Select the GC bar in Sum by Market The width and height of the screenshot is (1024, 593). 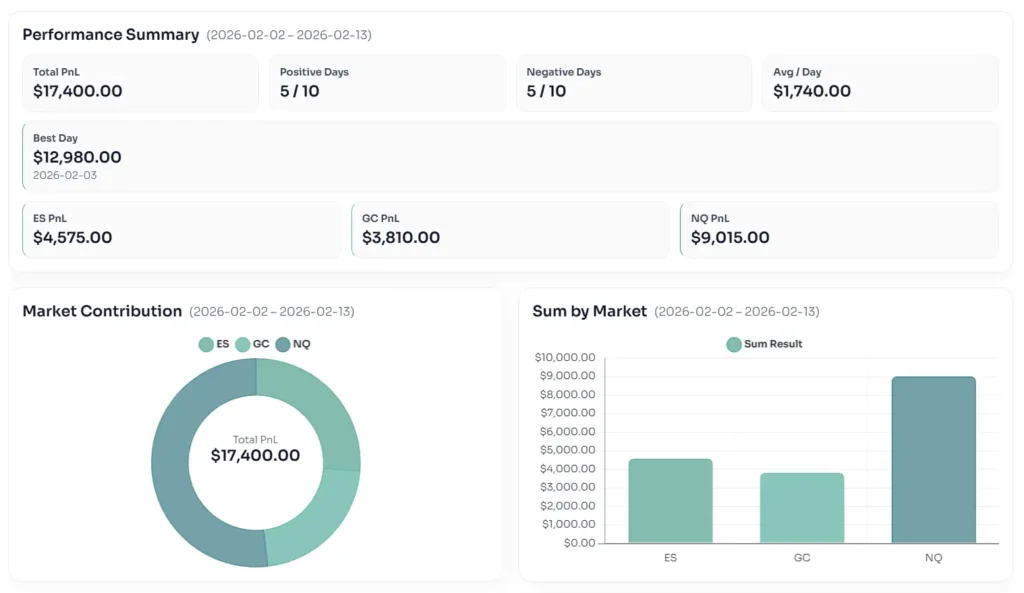[x=802, y=508]
